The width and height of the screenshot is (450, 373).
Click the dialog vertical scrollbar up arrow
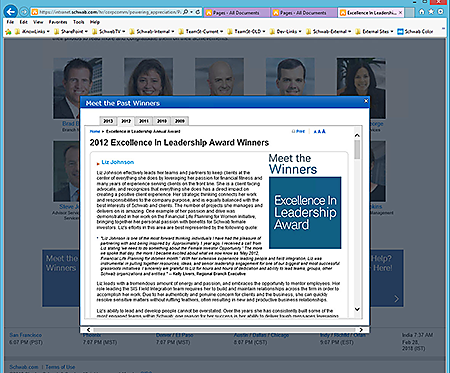(x=357, y=135)
